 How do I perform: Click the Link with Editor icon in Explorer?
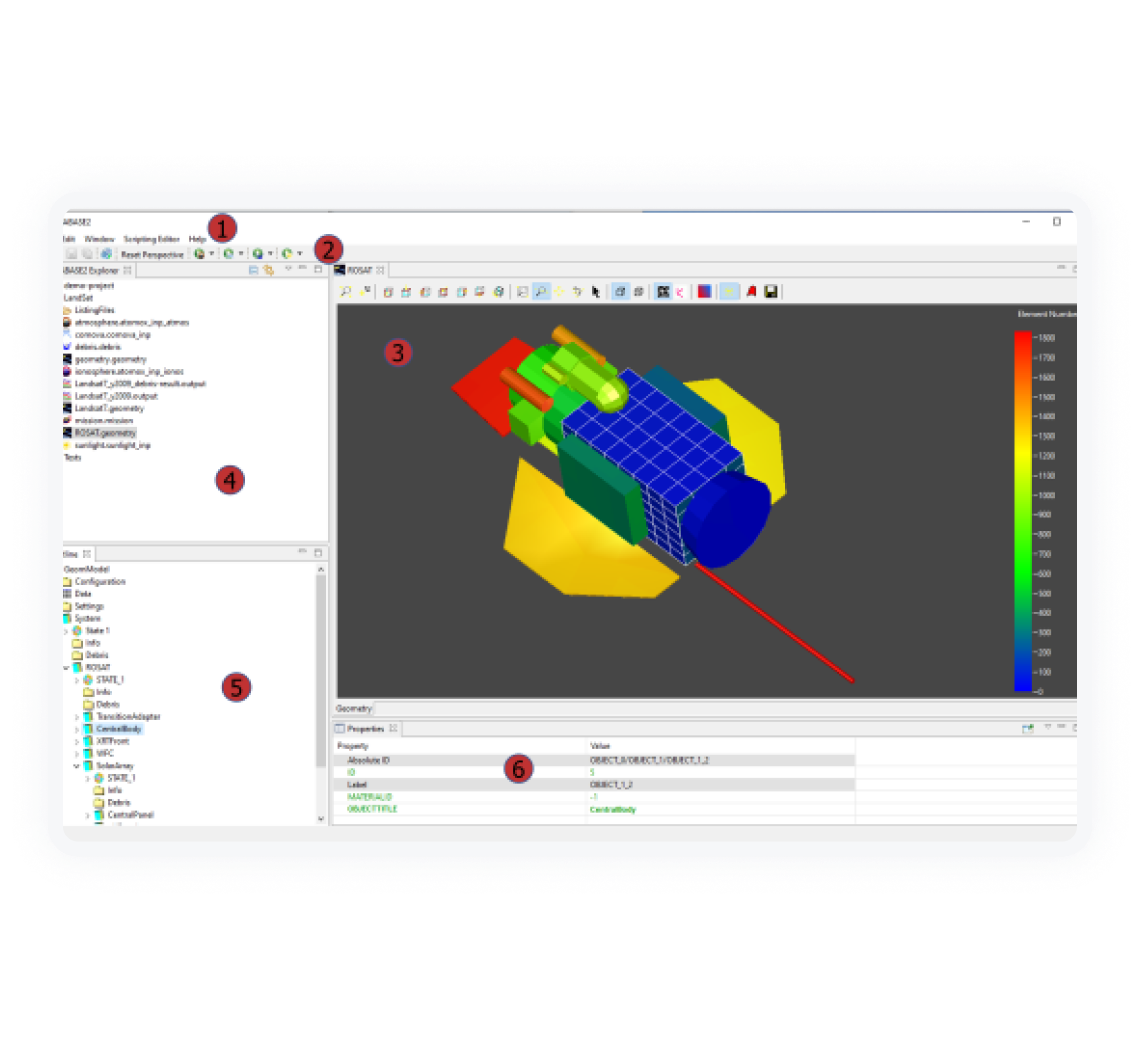tap(268, 270)
